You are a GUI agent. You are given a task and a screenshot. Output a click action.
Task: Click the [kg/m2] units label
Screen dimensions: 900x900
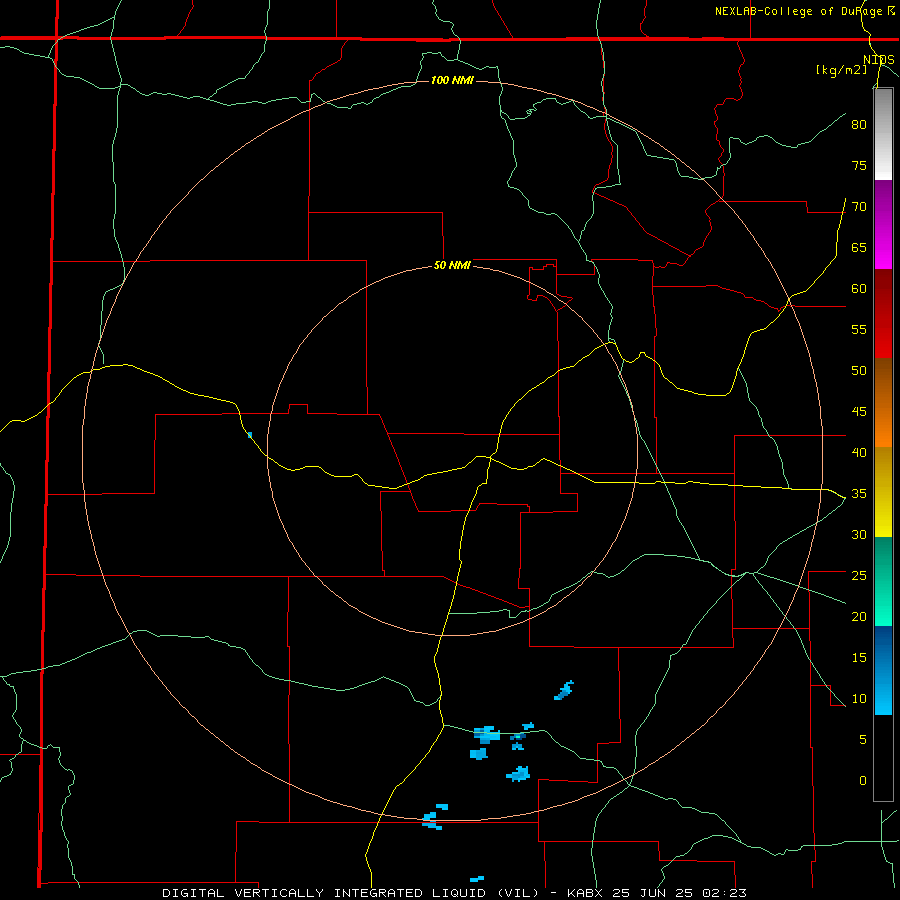click(x=841, y=70)
